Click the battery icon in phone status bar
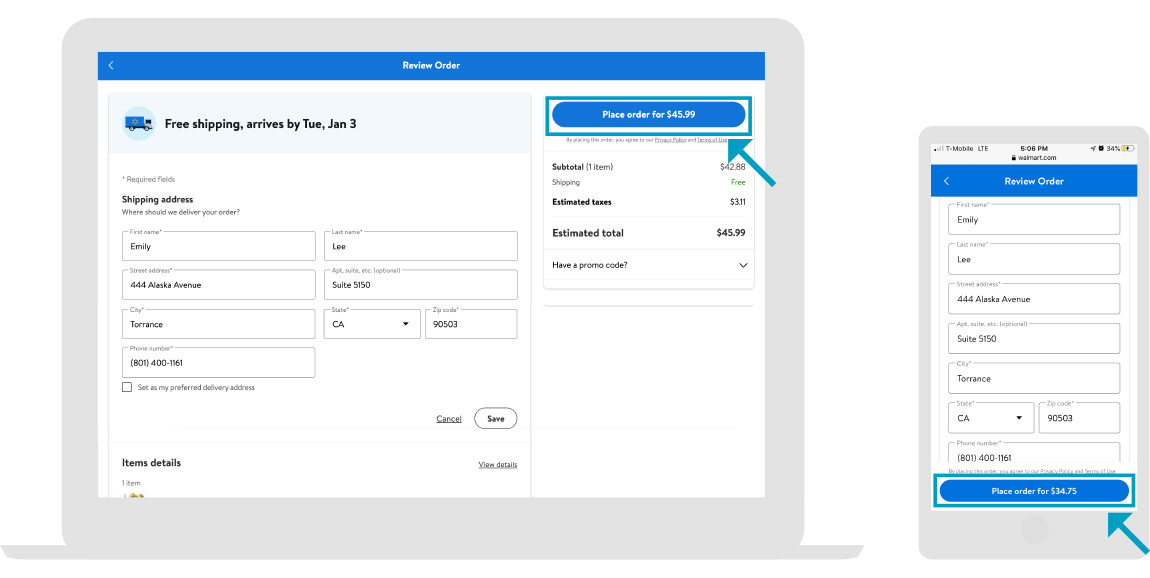 1127,148
